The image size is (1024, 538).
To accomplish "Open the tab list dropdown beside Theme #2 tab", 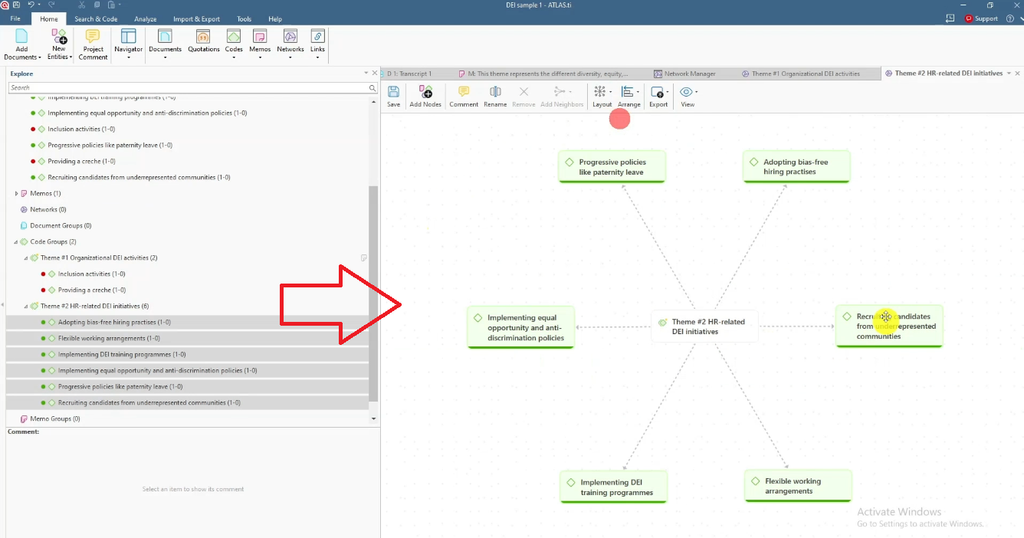I will click(x=1008, y=73).
